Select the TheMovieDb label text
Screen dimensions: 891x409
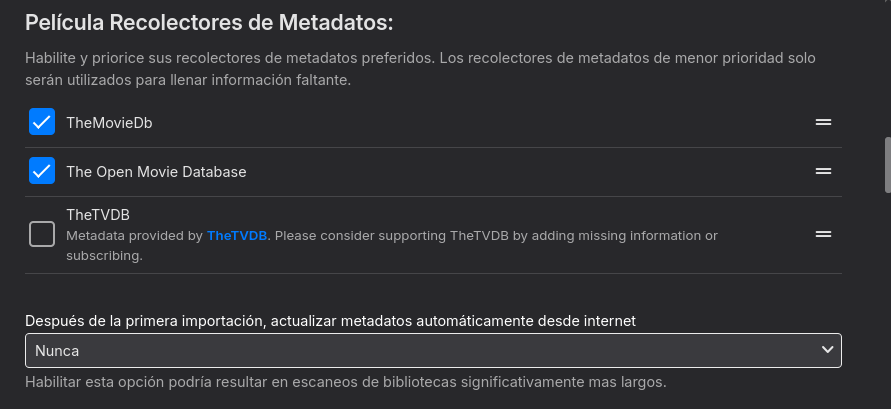pos(109,123)
